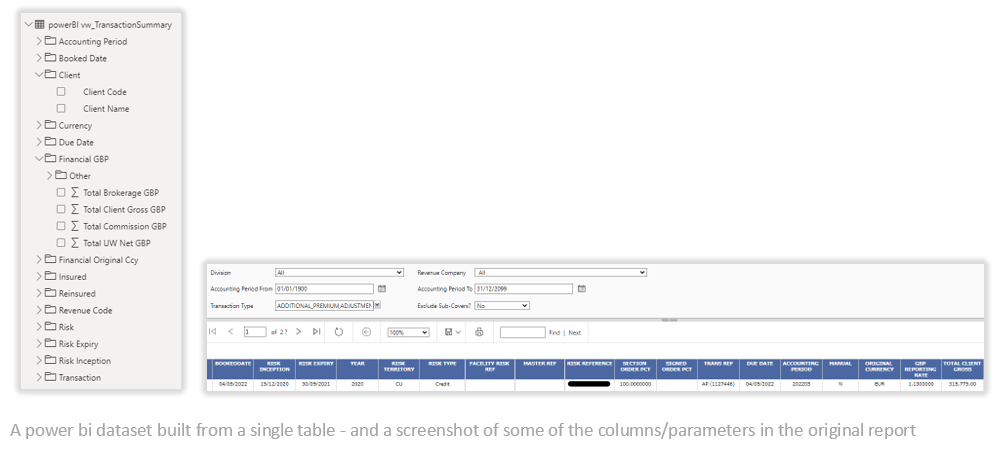Viewport: 1002px width, 456px height.
Task: Open the Division dropdown
Action: [x=339, y=272]
